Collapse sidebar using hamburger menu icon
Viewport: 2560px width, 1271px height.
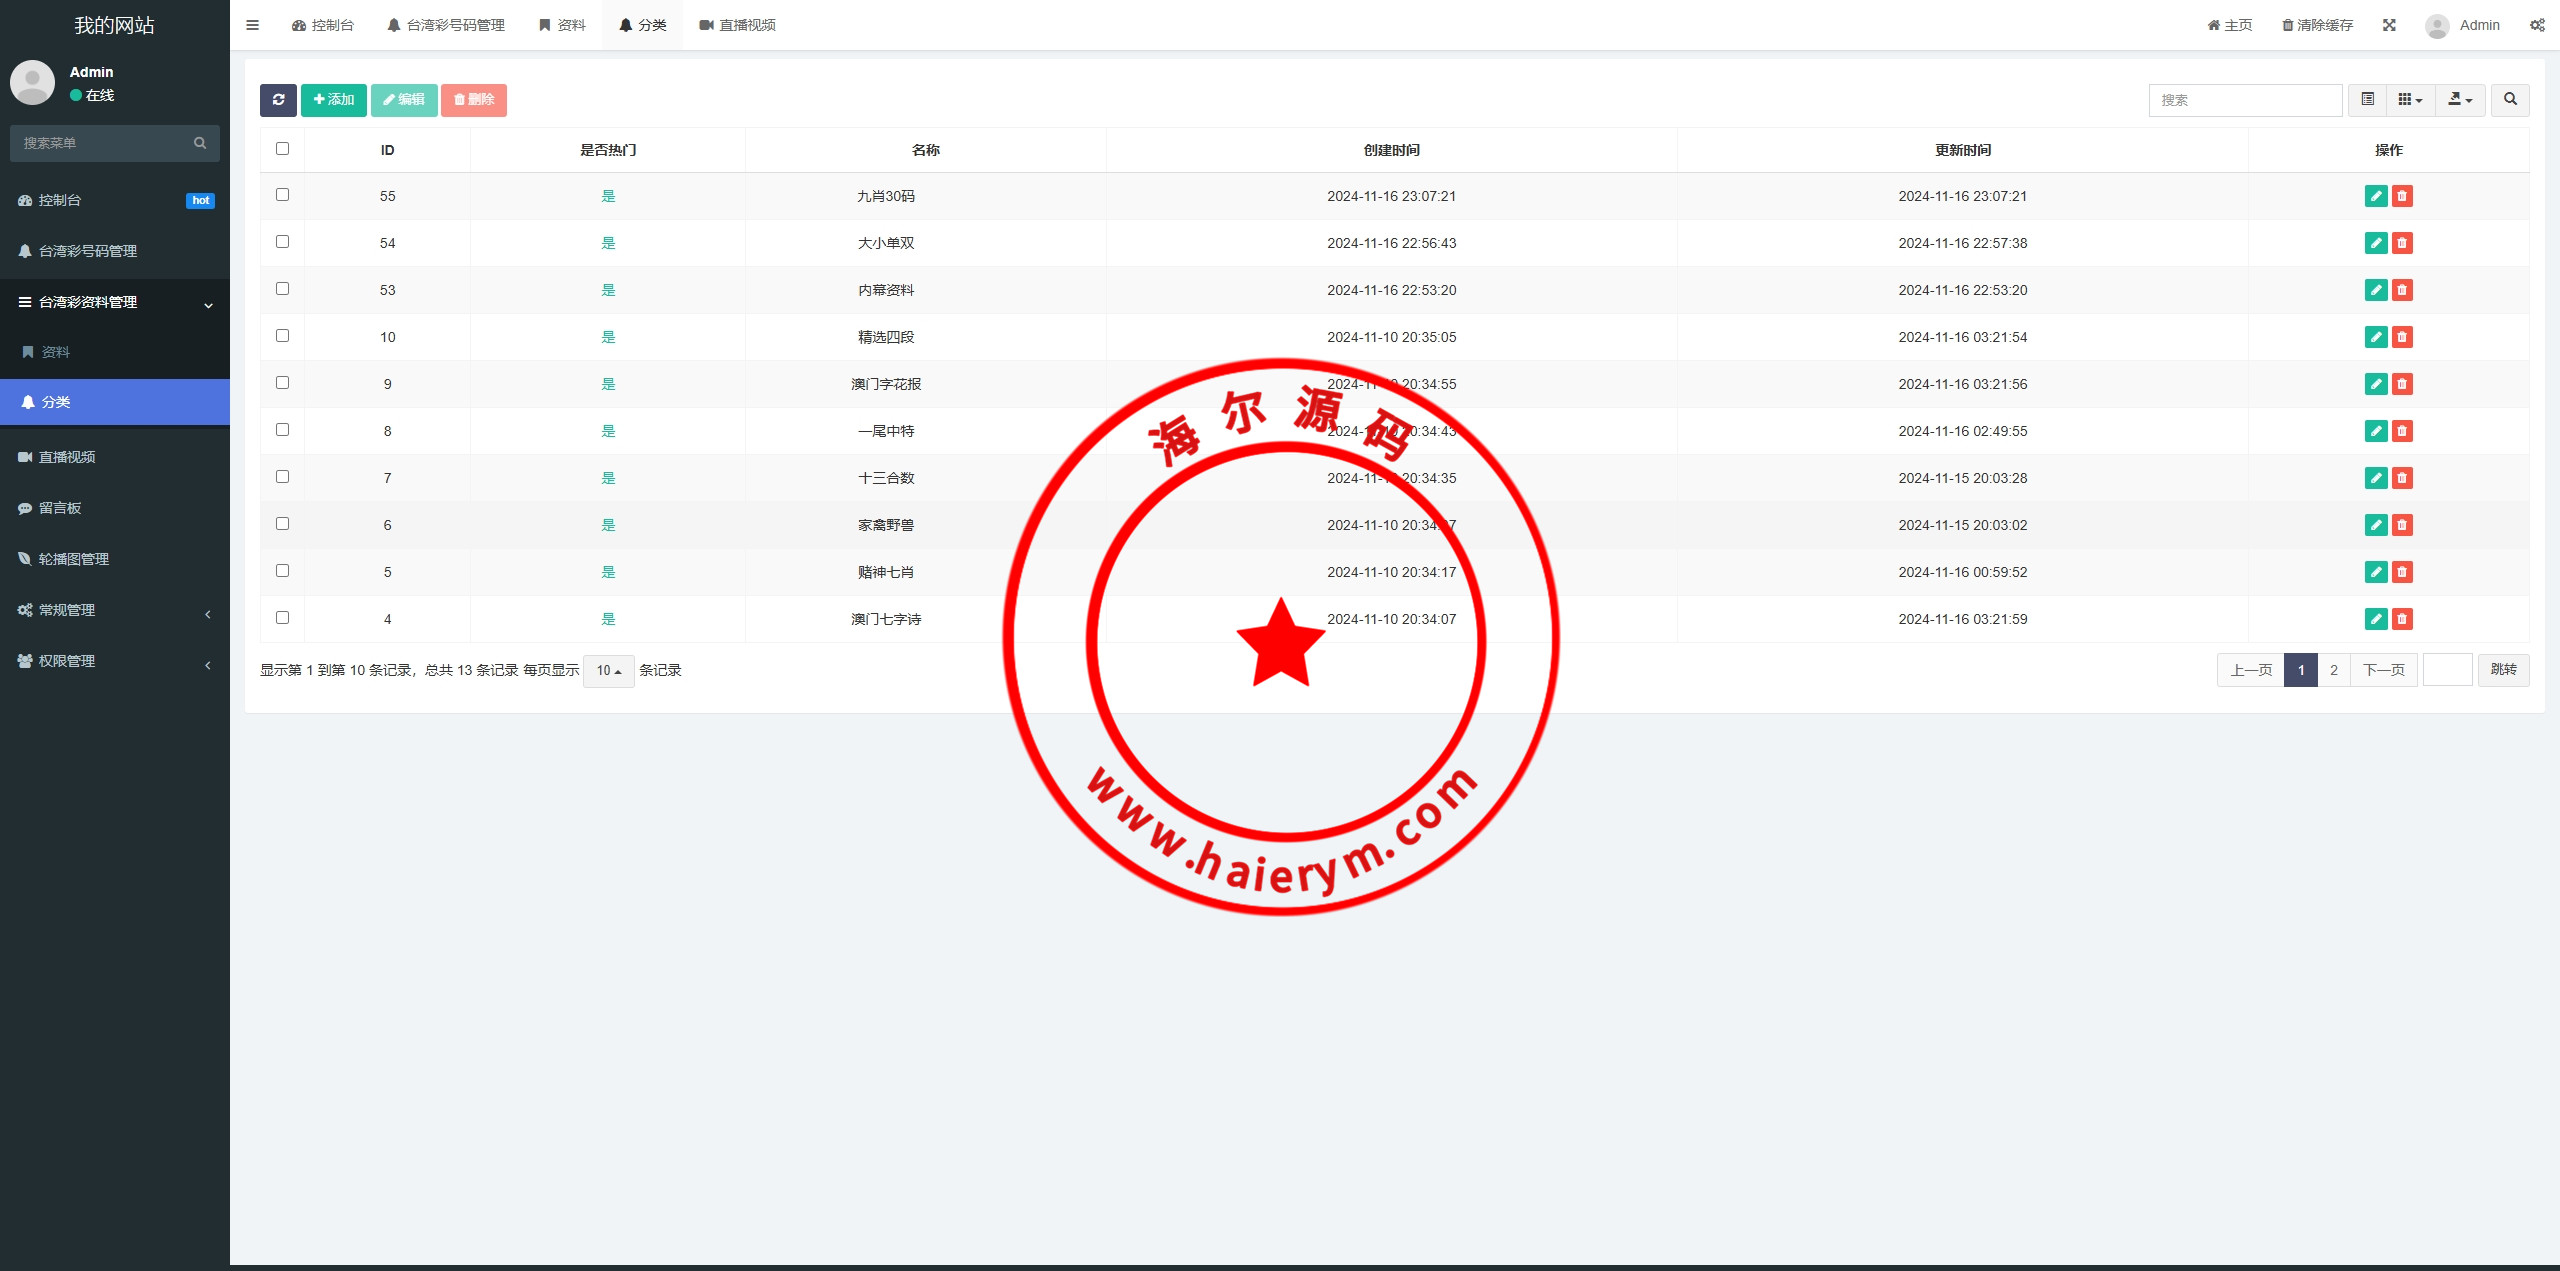click(x=253, y=25)
